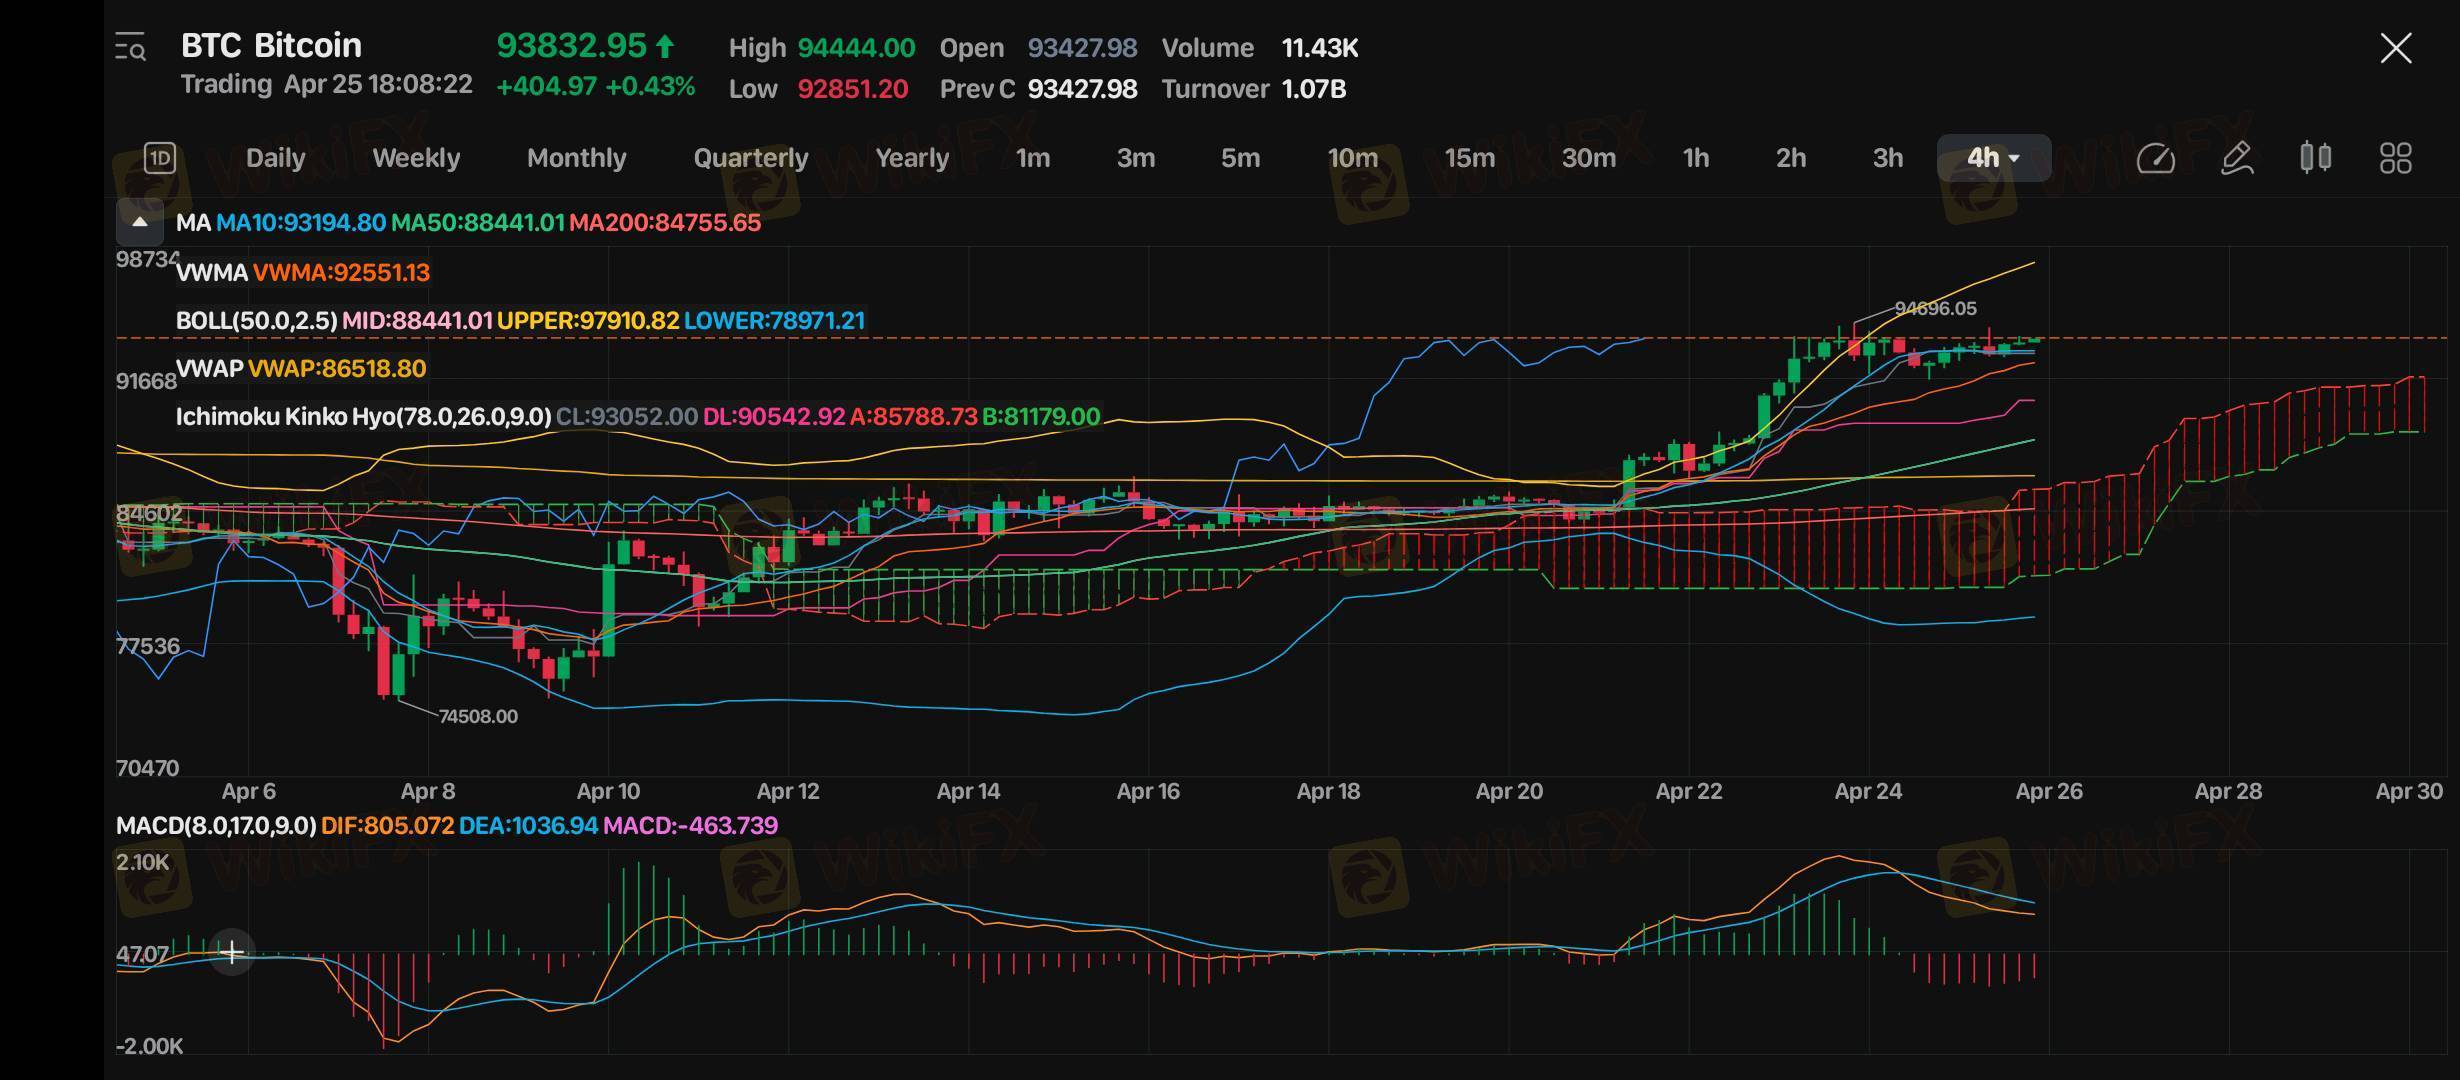The image size is (2460, 1080).
Task: Click the 74508.00 low price marker
Action: pyautogui.click(x=478, y=717)
